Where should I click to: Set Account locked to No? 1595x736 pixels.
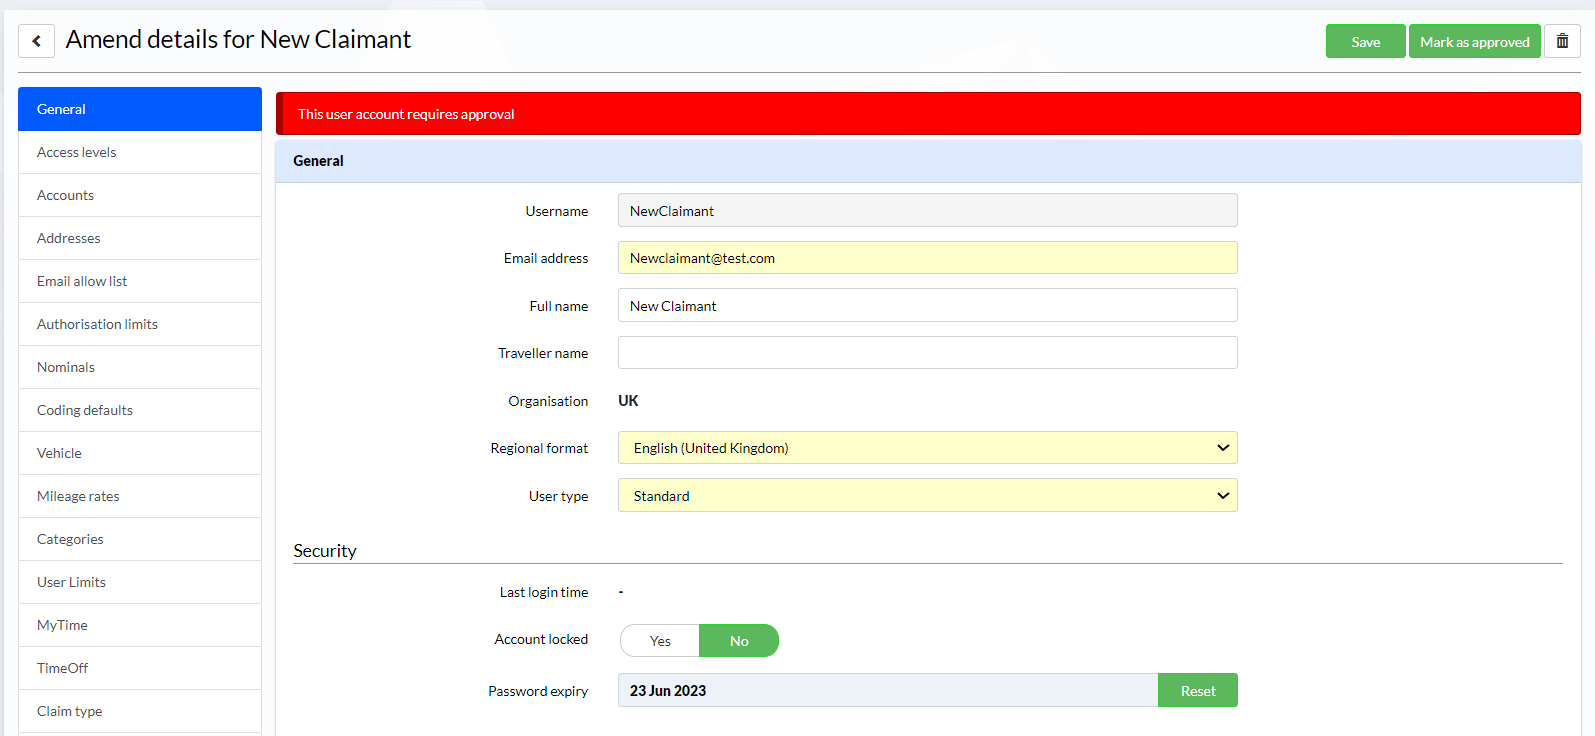click(x=739, y=641)
